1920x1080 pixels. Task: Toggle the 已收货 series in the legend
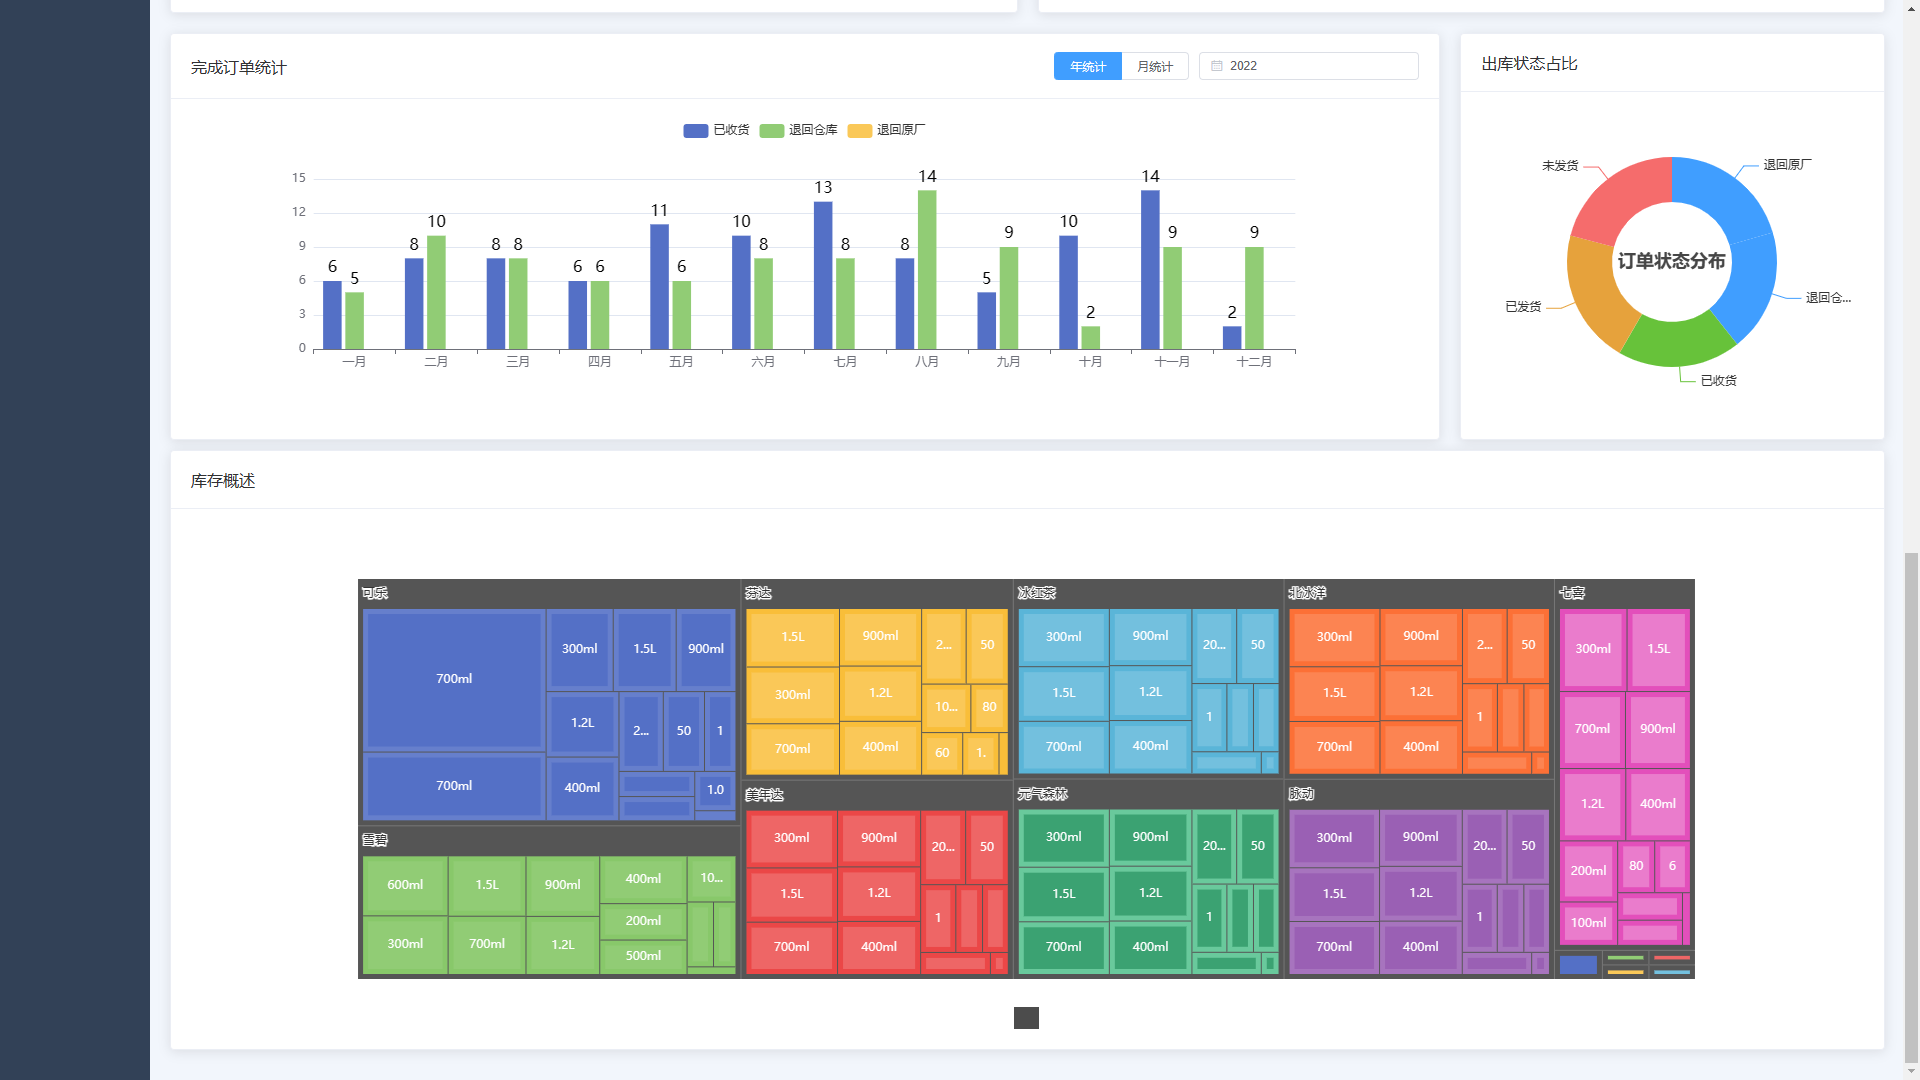point(715,129)
